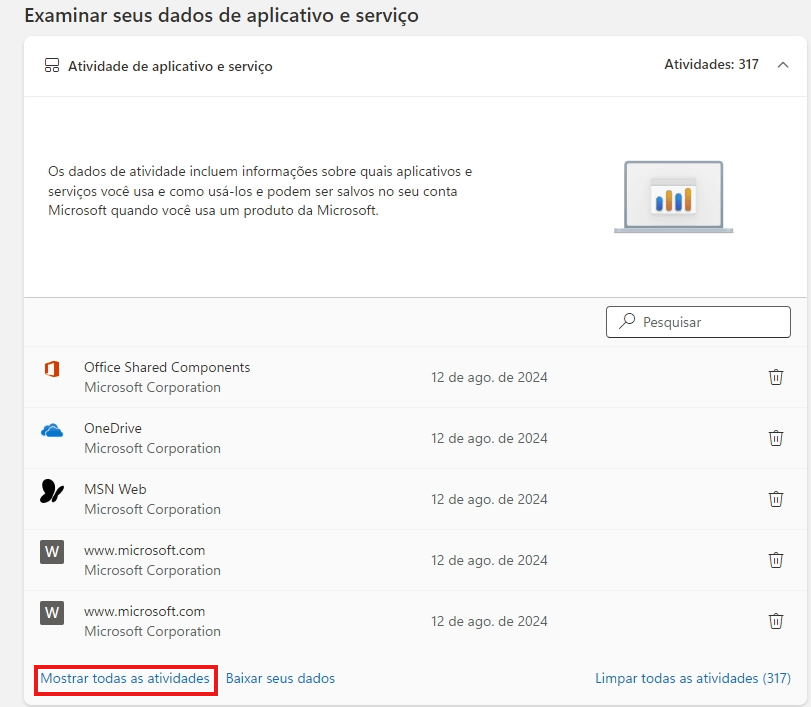Click Limpar todas as atividades (317)

point(693,678)
